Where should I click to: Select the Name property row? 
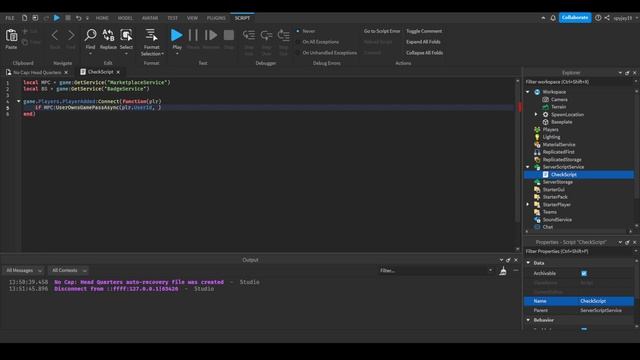(579, 301)
